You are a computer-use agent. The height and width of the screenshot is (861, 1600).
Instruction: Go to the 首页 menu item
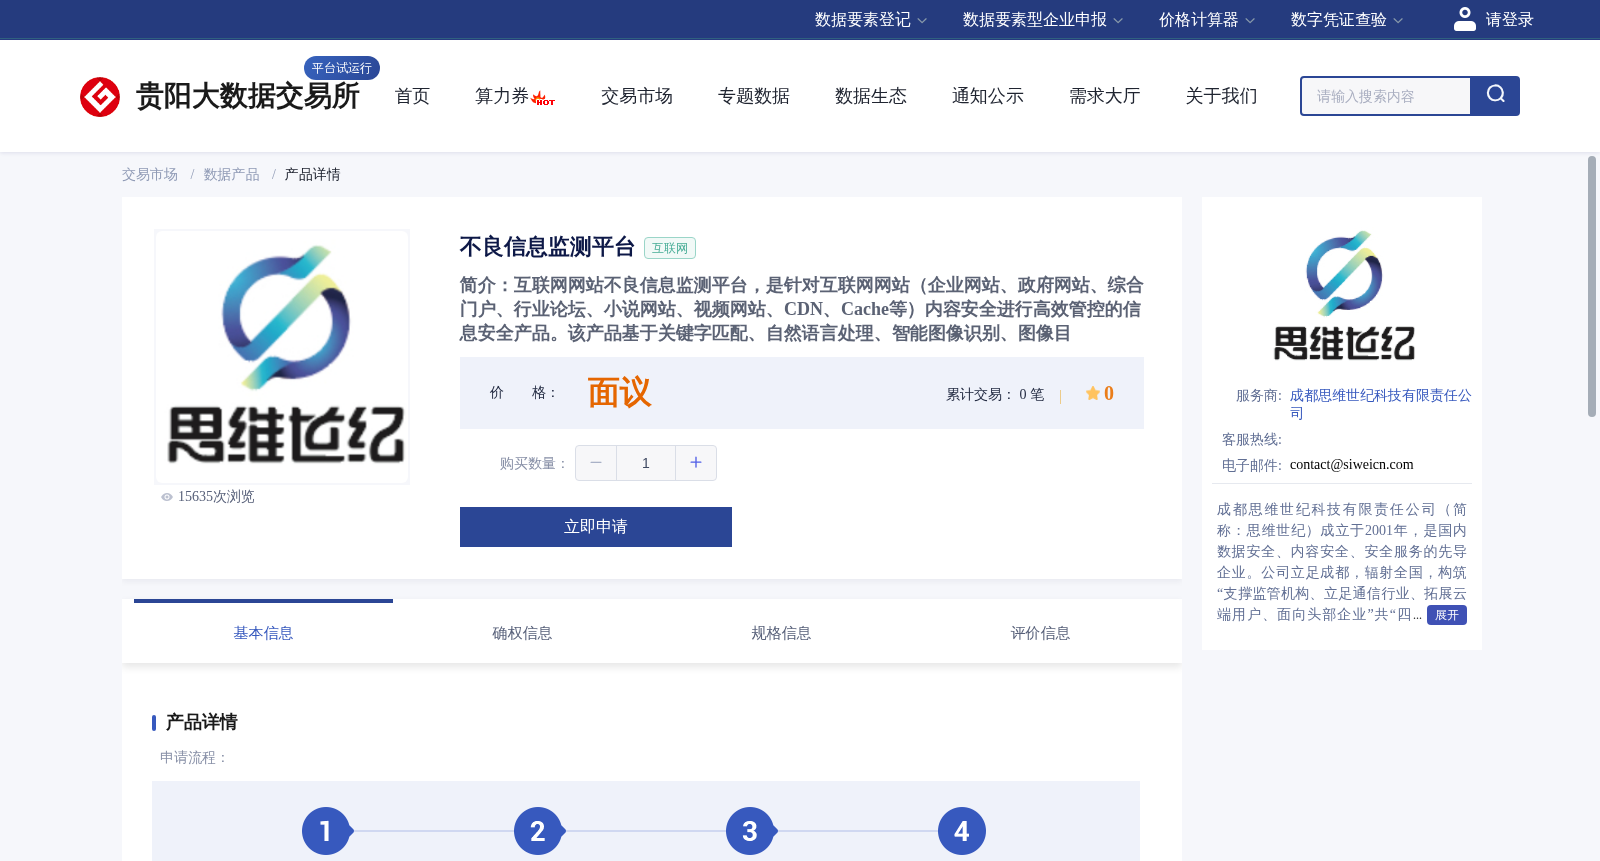pyautogui.click(x=412, y=96)
